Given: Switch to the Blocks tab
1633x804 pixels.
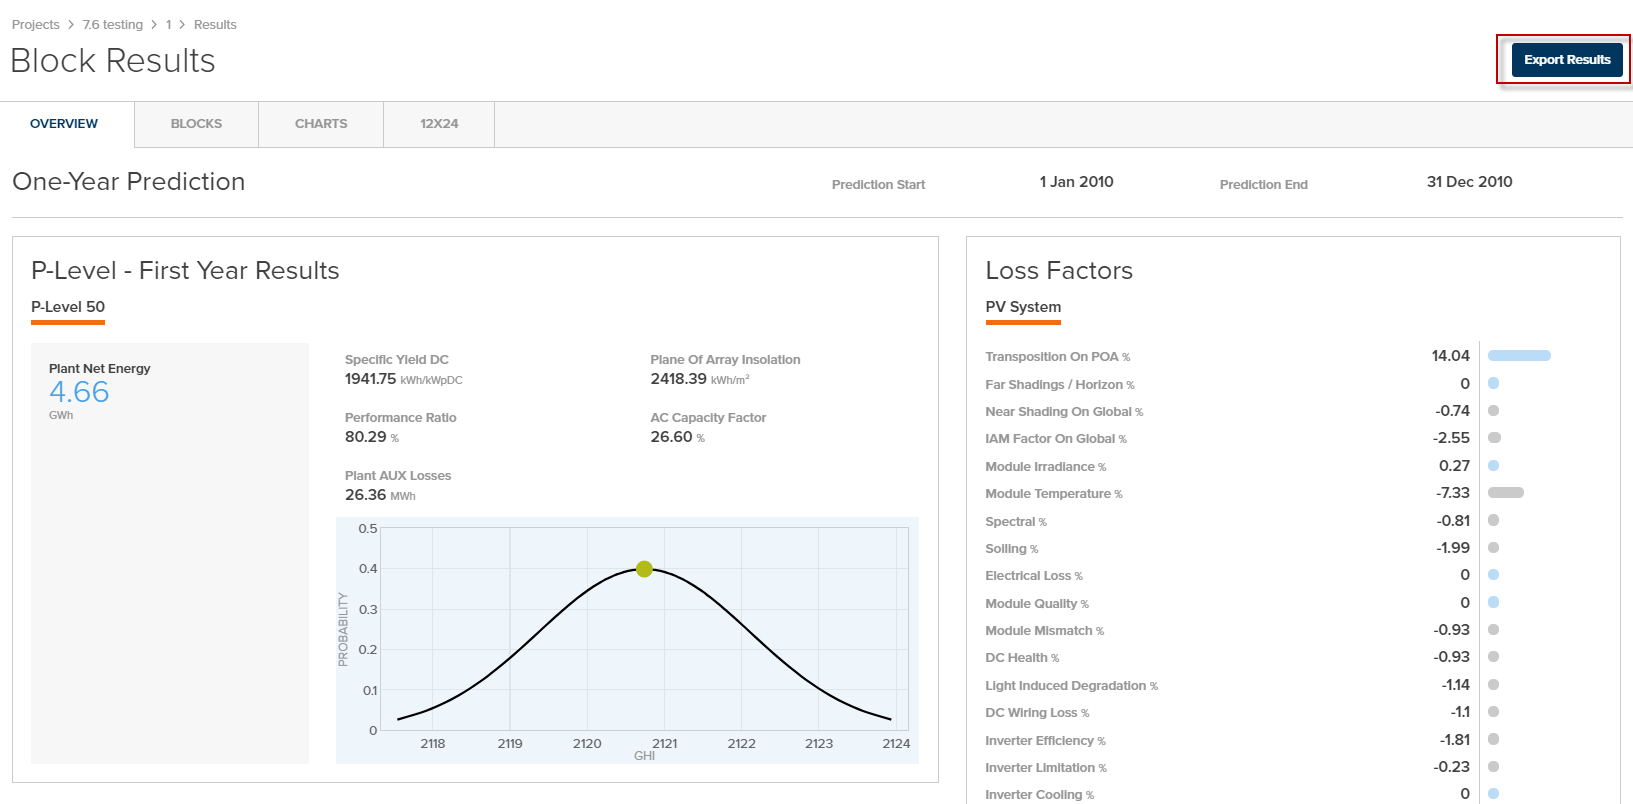Looking at the screenshot, I should click(196, 124).
